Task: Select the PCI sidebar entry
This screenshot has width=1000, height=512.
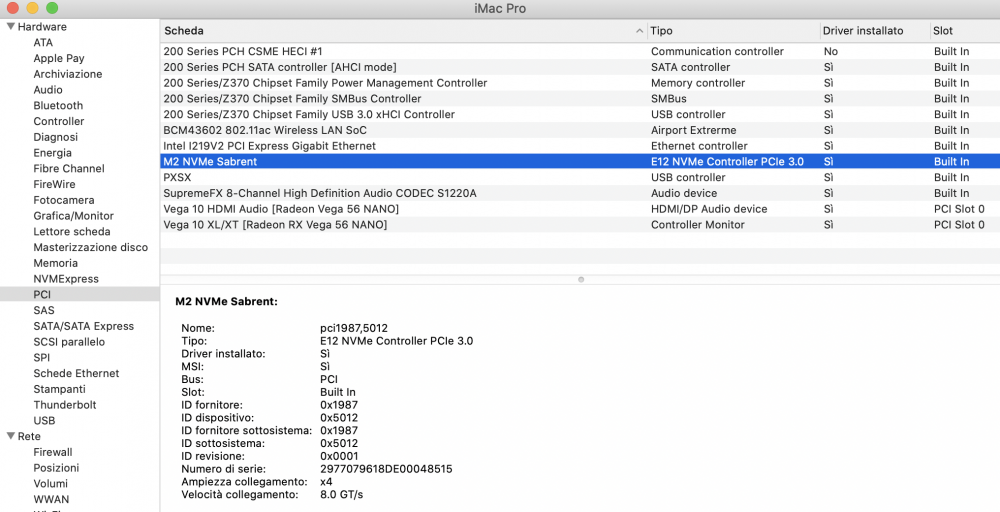Action: pyautogui.click(x=80, y=294)
